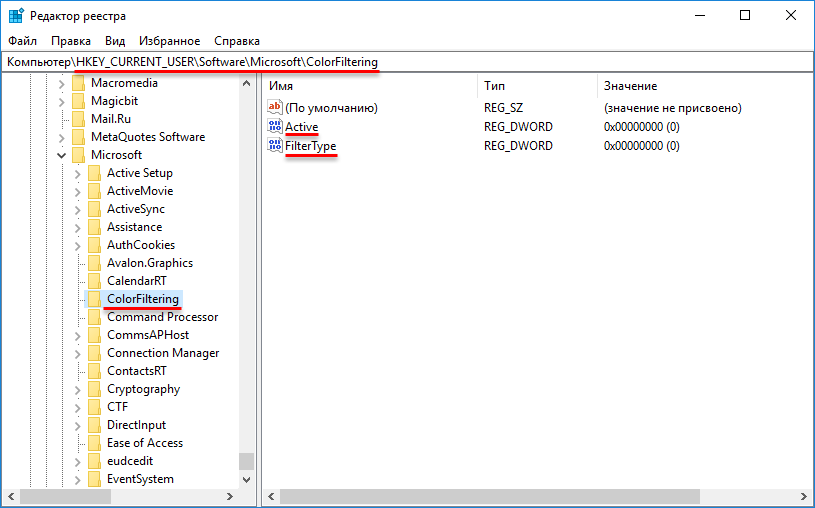Image resolution: width=815 pixels, height=508 pixels.
Task: Open the Справка menu
Action: [x=237, y=41]
